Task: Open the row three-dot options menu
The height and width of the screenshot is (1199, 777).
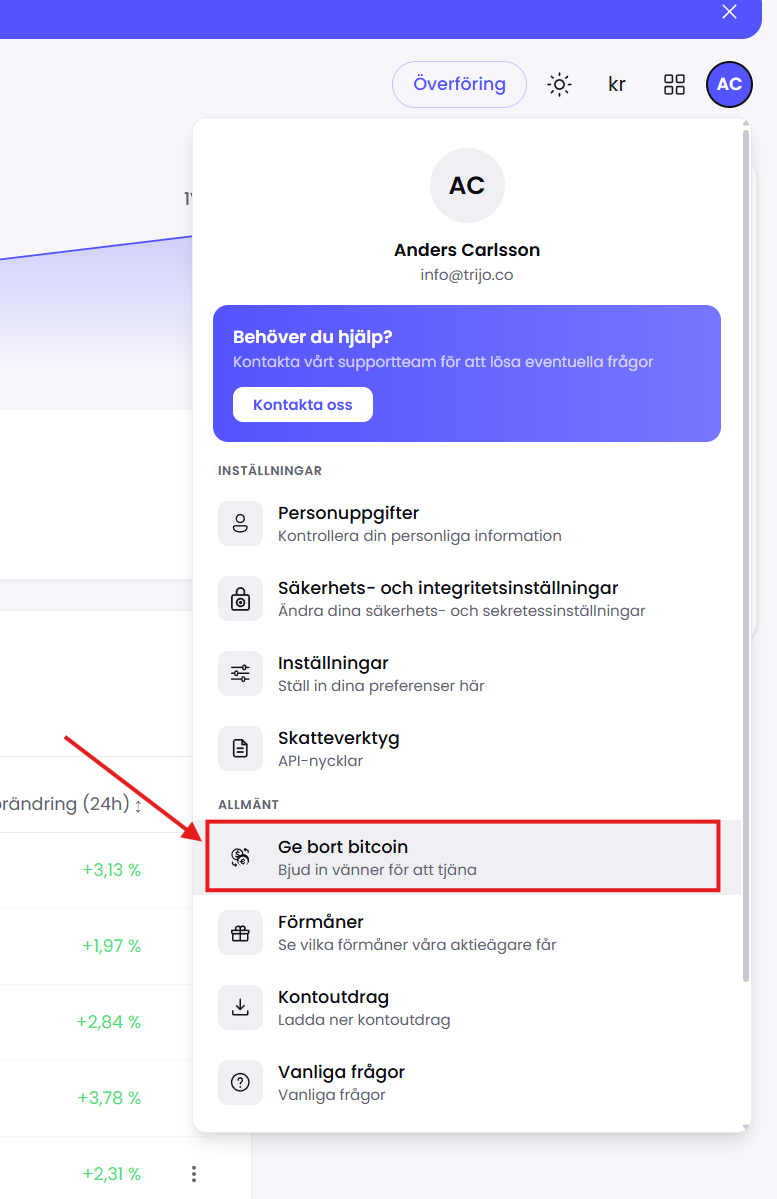Action: 193,1174
